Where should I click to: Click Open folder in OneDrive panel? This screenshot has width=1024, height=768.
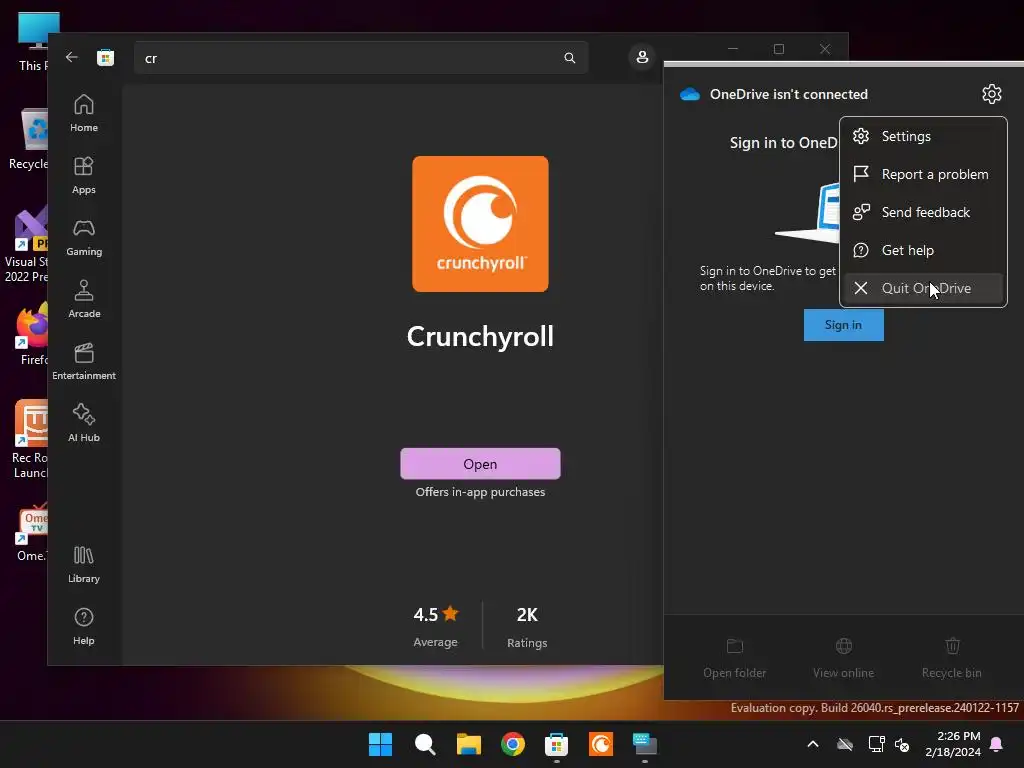point(735,658)
